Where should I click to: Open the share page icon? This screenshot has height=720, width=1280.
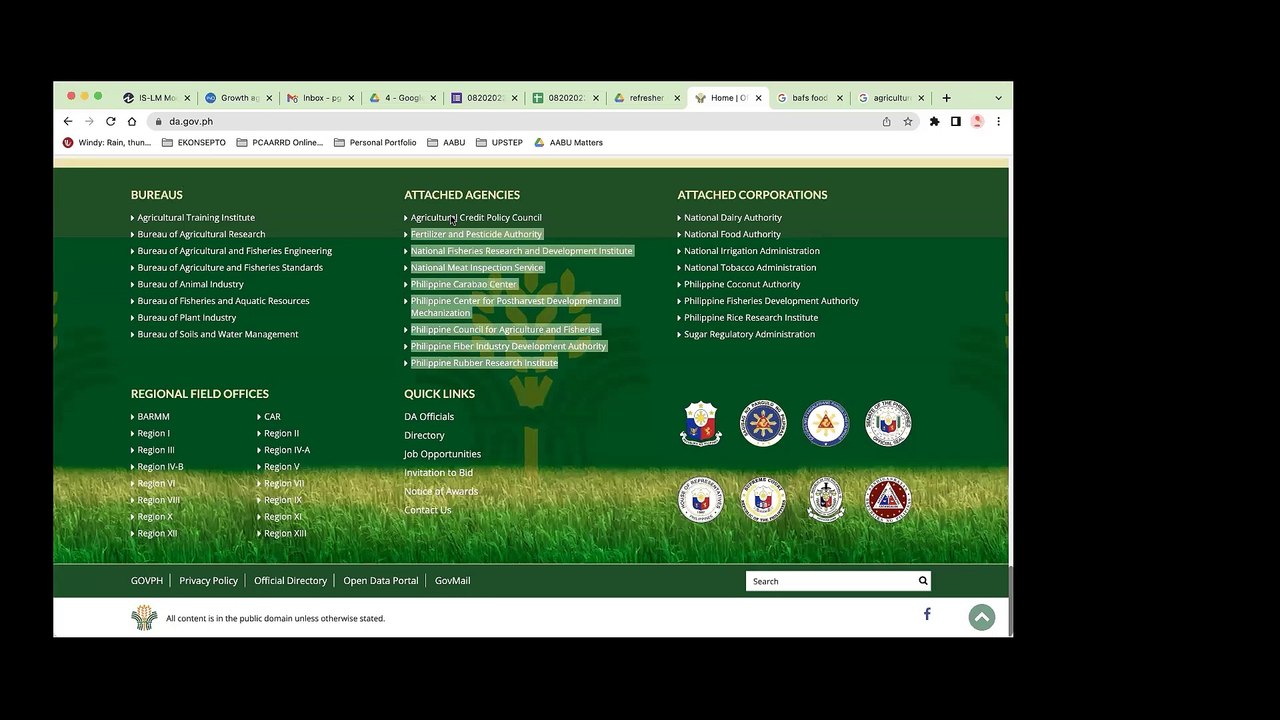point(886,121)
